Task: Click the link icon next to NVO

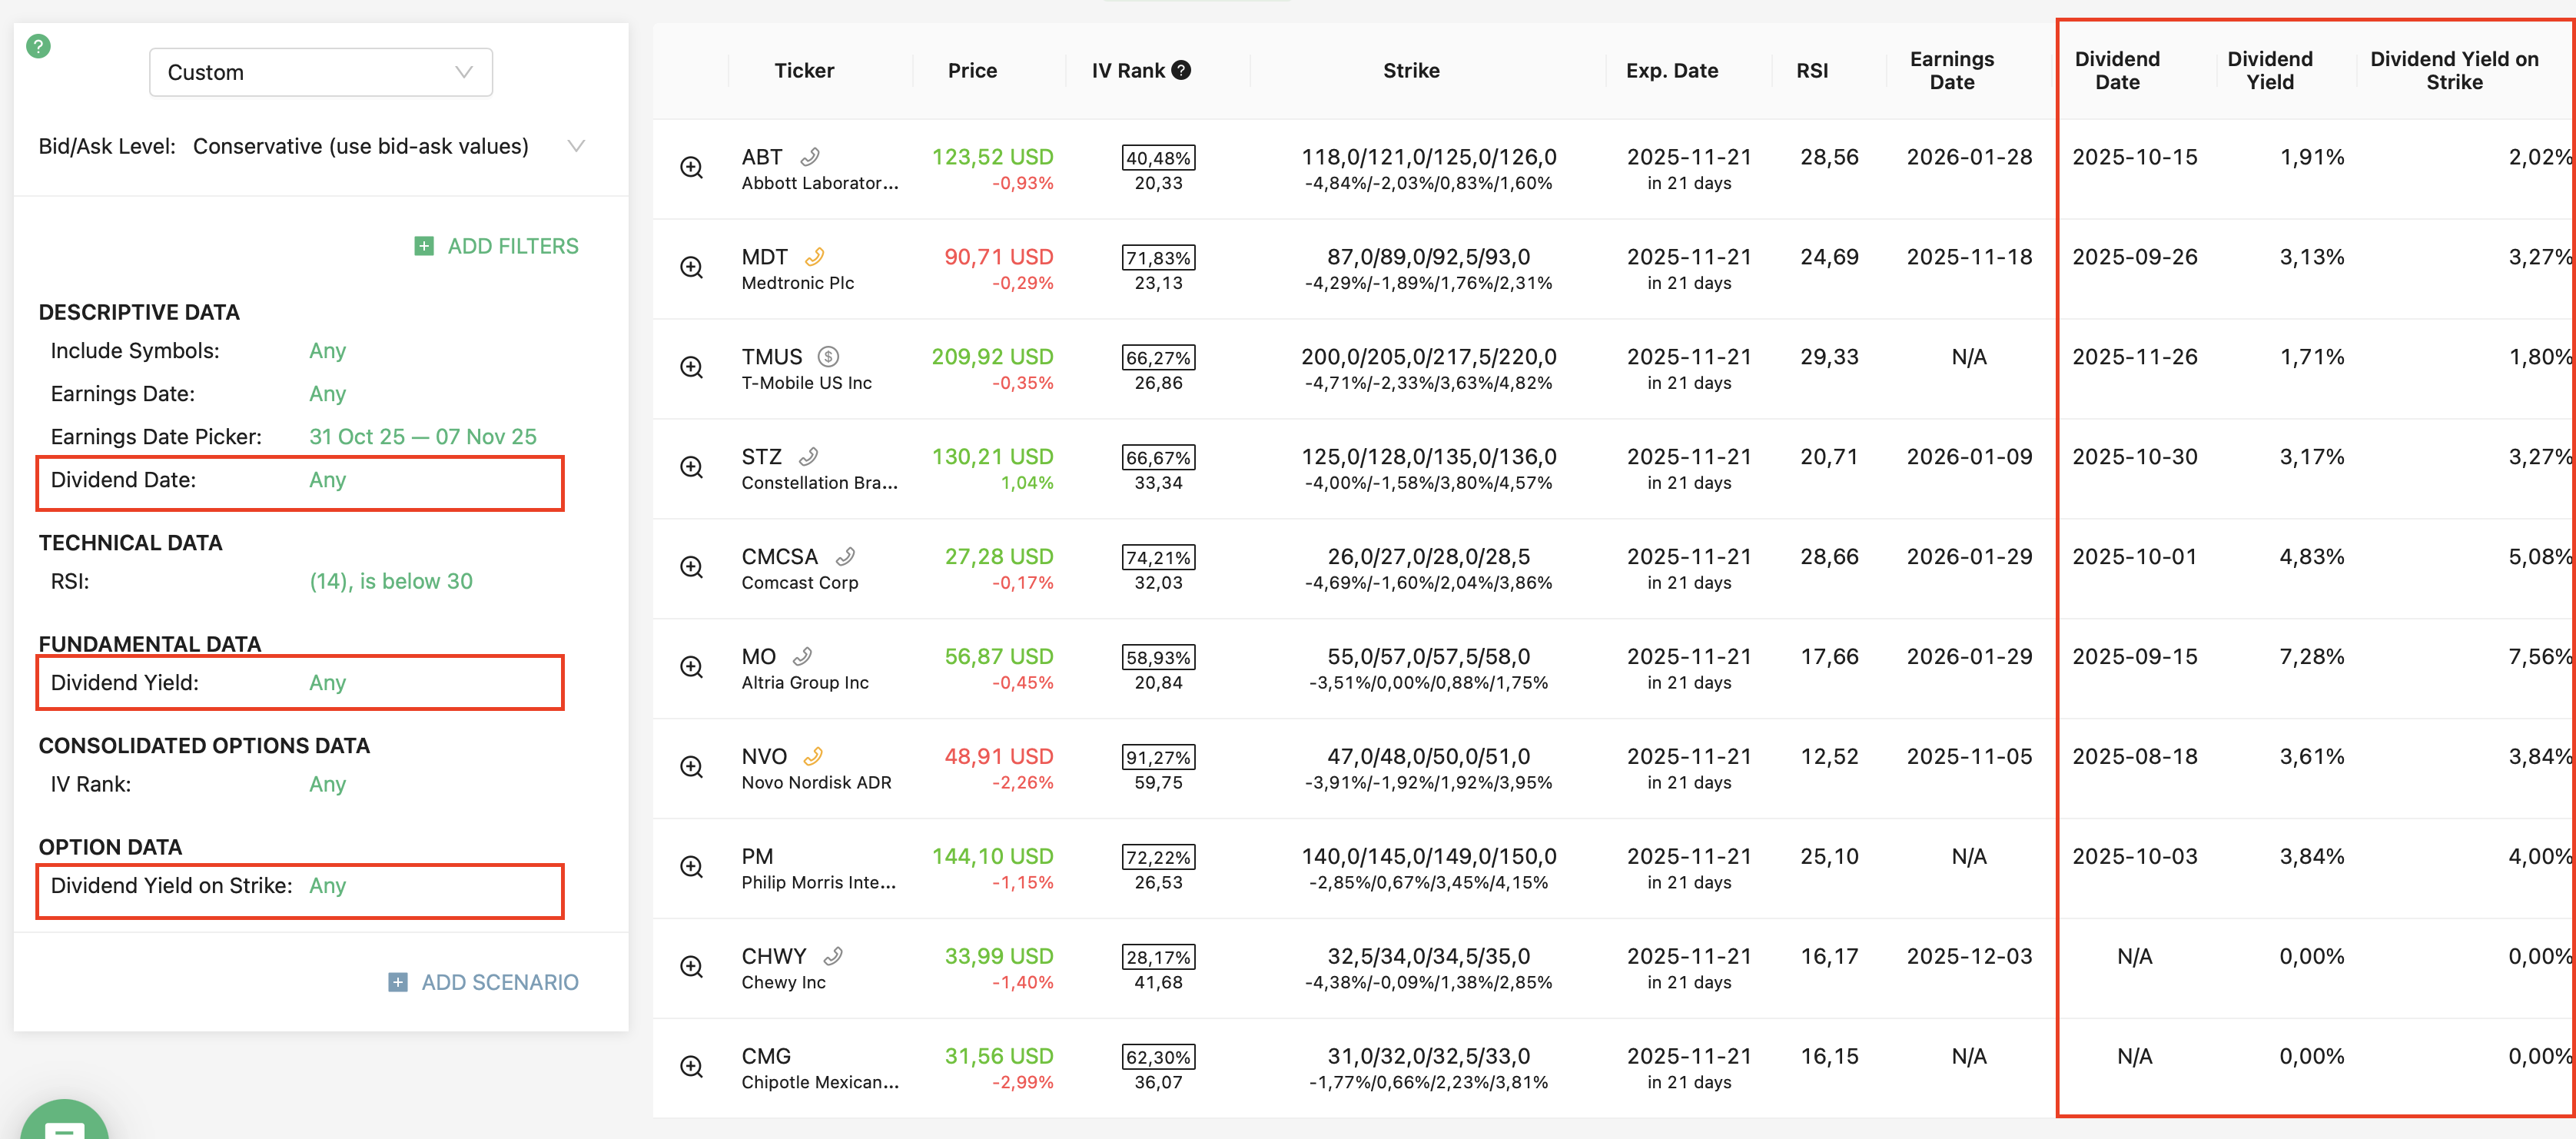Action: tap(813, 757)
